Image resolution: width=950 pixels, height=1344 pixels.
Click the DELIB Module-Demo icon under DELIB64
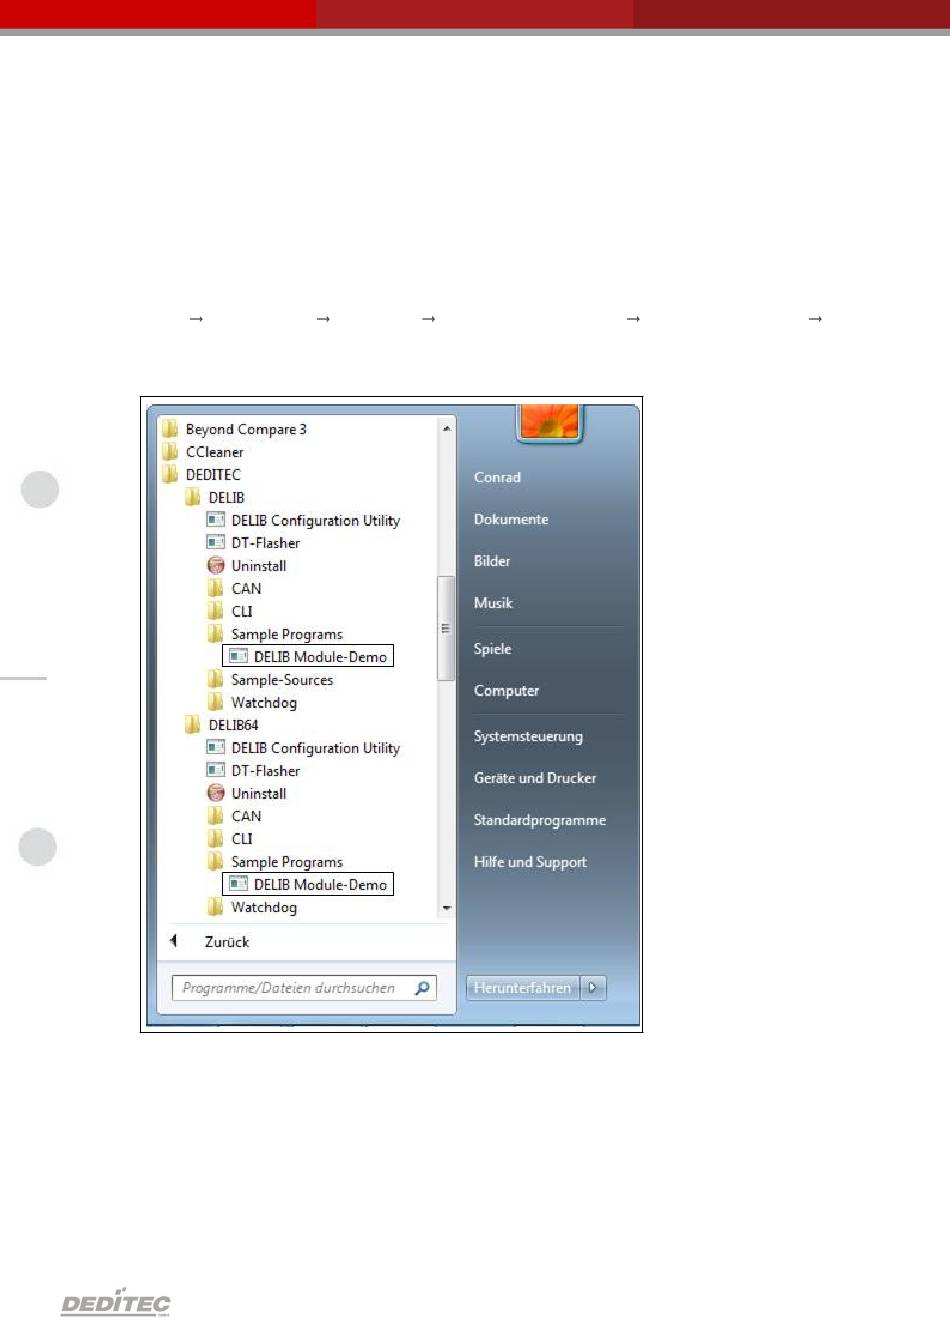[x=238, y=884]
